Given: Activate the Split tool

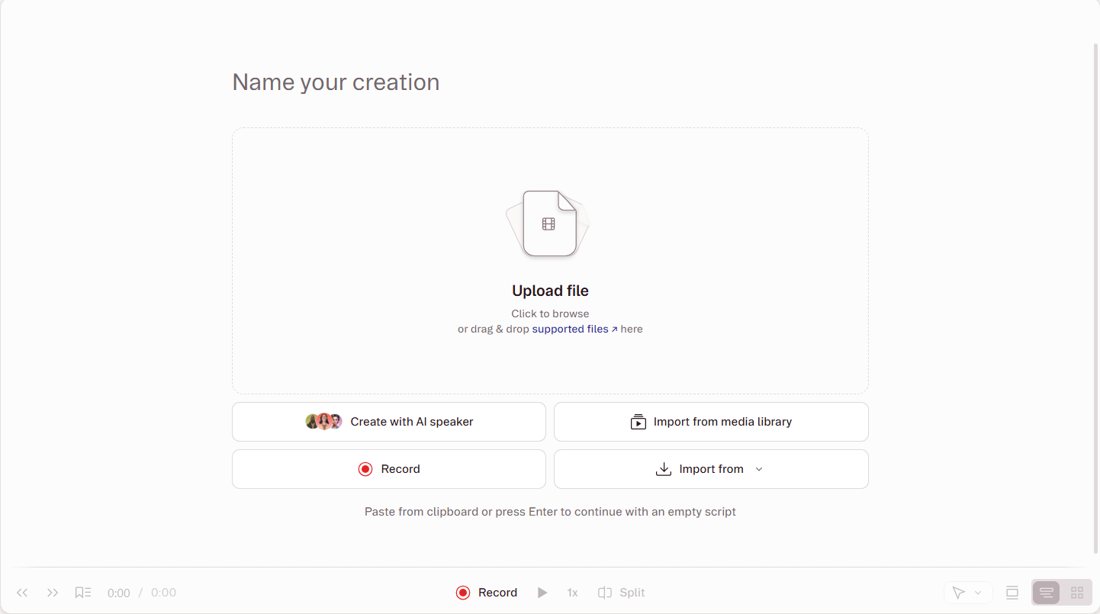Looking at the screenshot, I should pos(621,593).
